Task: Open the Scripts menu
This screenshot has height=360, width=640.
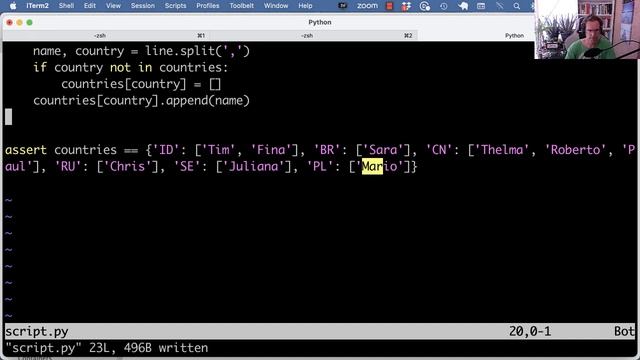Action: pyautogui.click(x=175, y=6)
